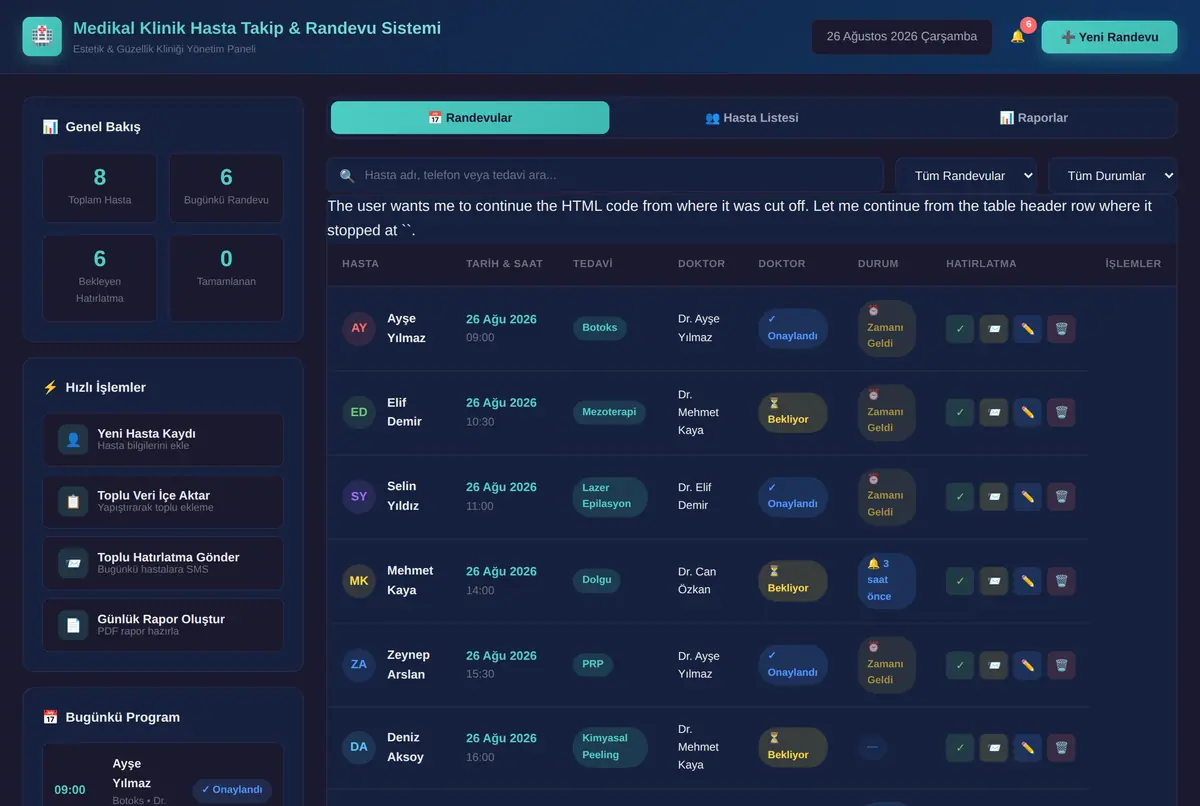Click the Lazer Epilasyon treatment badge
Image resolution: width=1200 pixels, height=806 pixels.
click(610, 496)
